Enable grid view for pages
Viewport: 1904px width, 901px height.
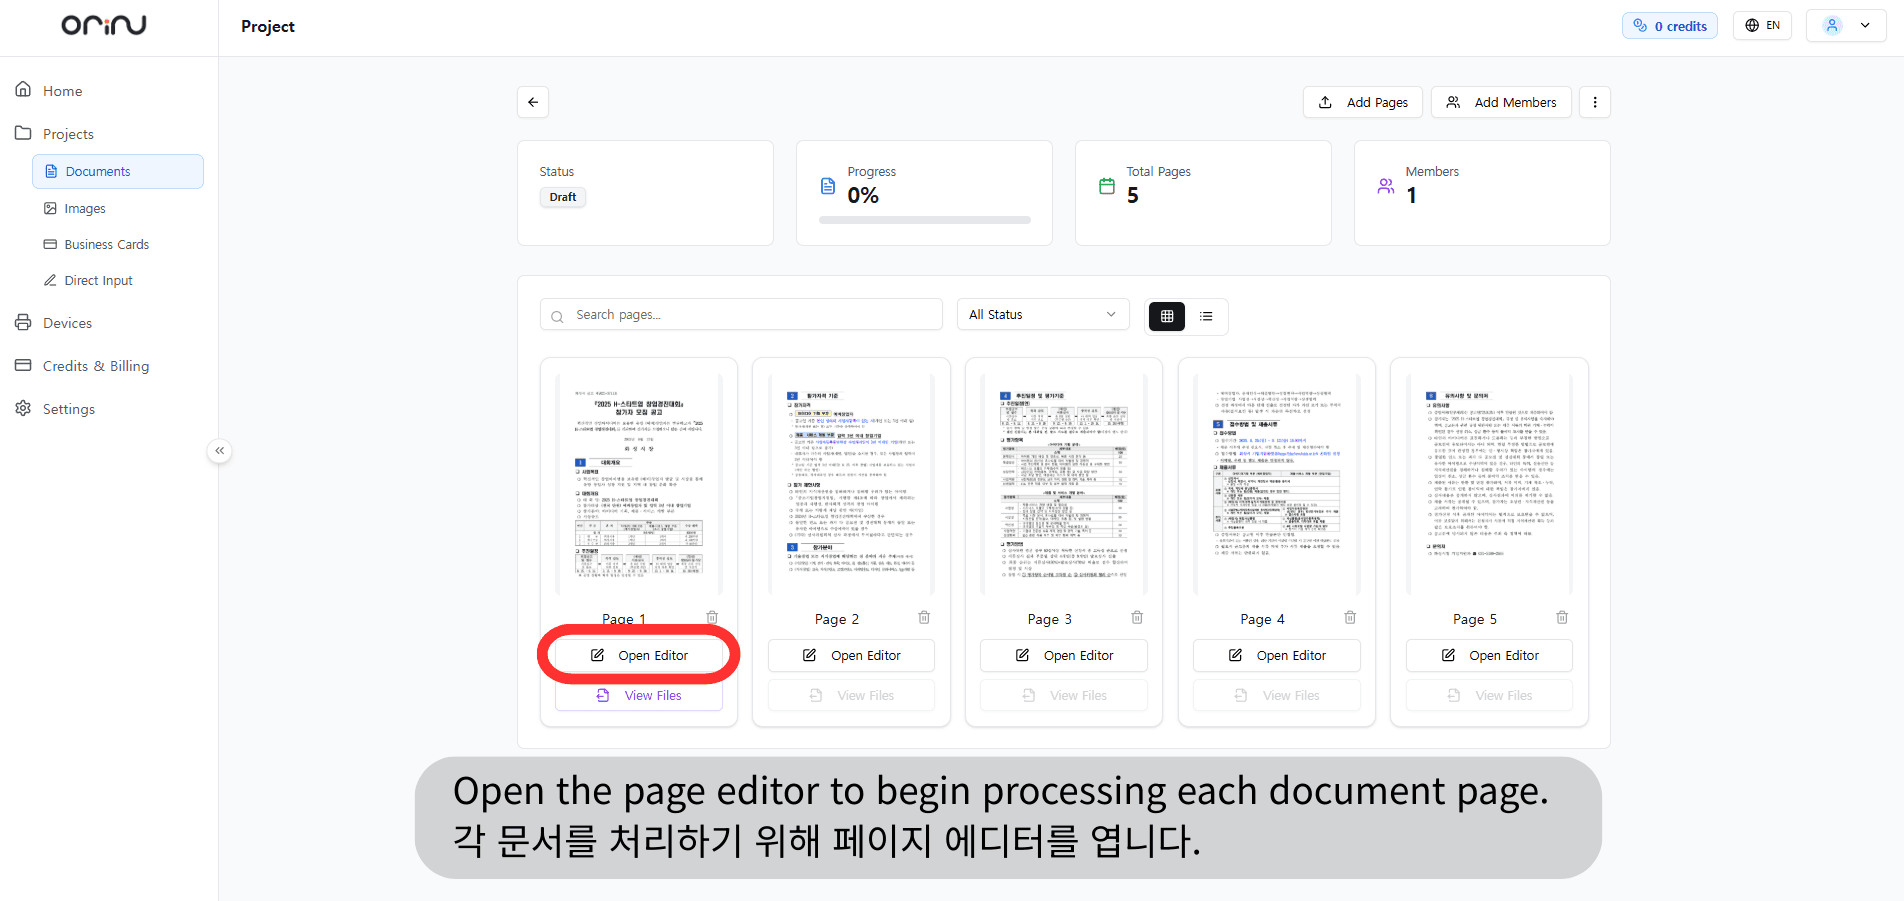(x=1166, y=316)
